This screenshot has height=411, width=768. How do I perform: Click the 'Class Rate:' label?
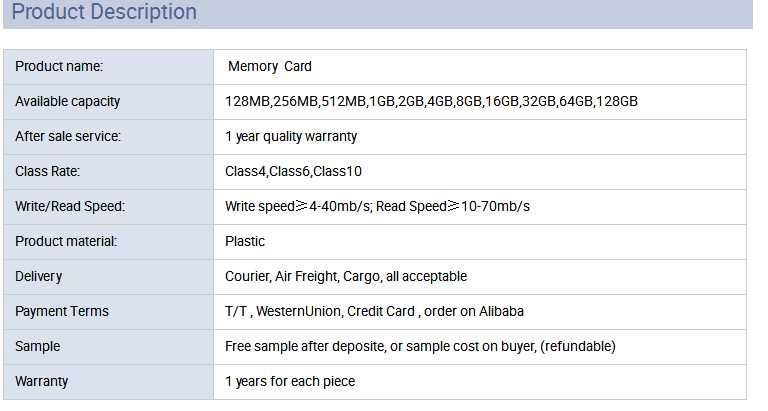48,172
